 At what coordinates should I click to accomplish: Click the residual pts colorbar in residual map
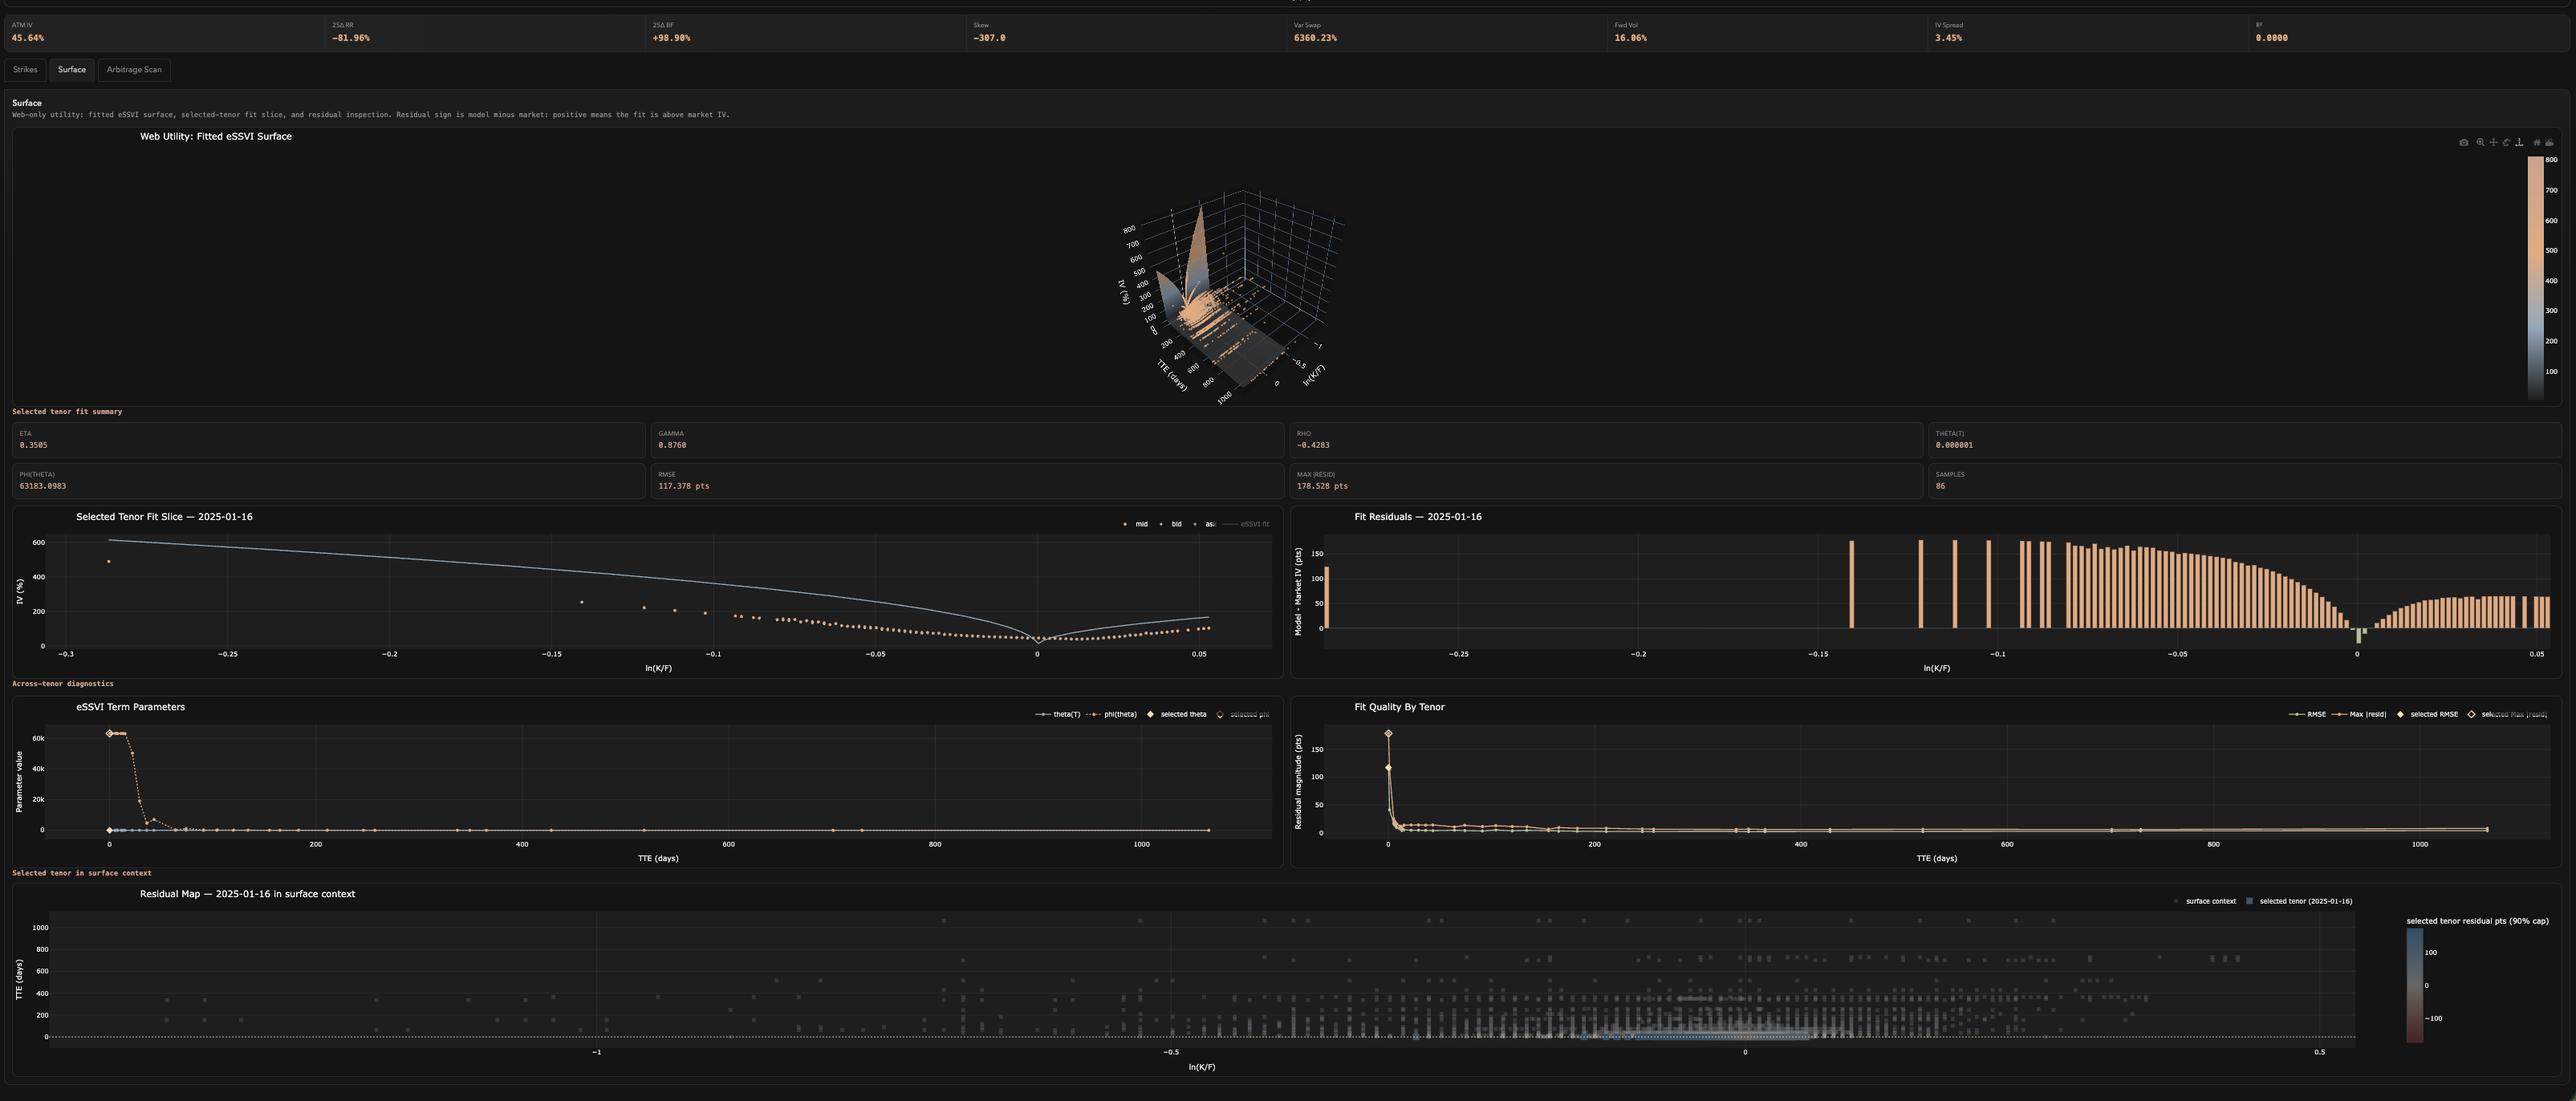pyautogui.click(x=2414, y=985)
